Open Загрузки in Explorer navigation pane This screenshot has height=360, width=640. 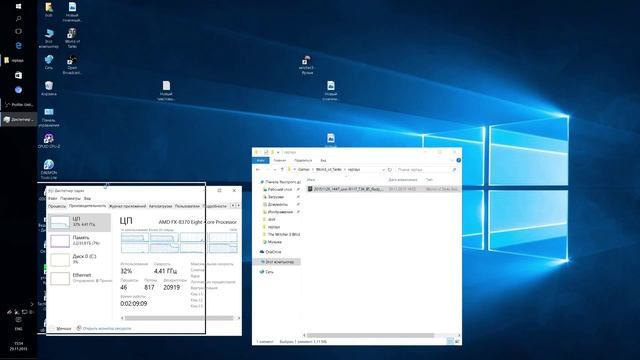276,197
